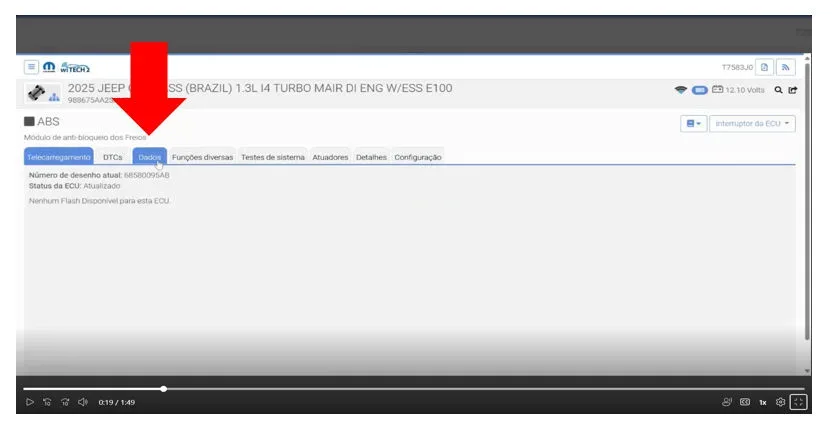
Task: Click the Mopar logo icon
Action: [49, 68]
